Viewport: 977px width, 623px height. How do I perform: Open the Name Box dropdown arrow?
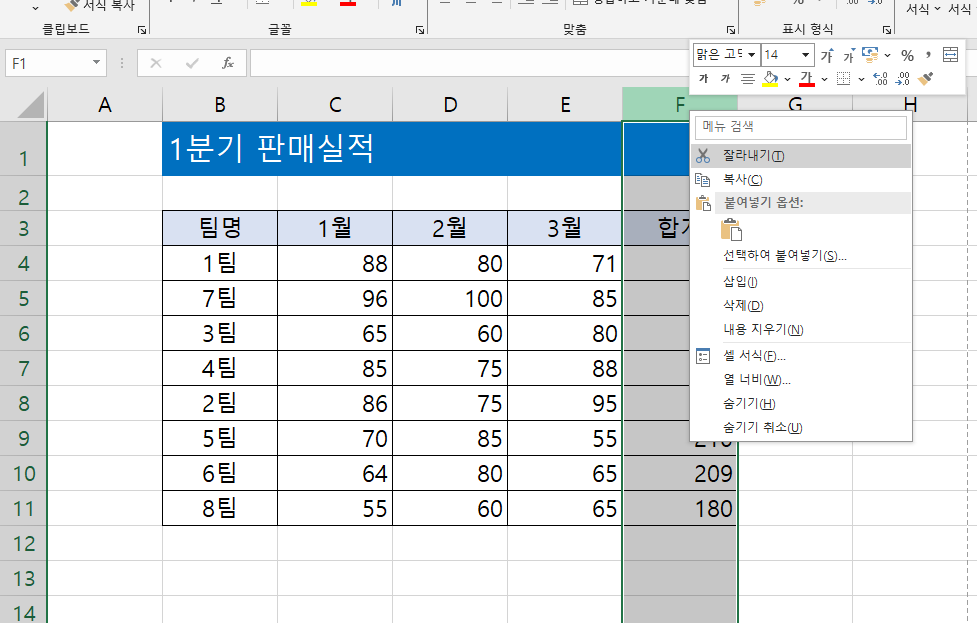pyautogui.click(x=96, y=62)
